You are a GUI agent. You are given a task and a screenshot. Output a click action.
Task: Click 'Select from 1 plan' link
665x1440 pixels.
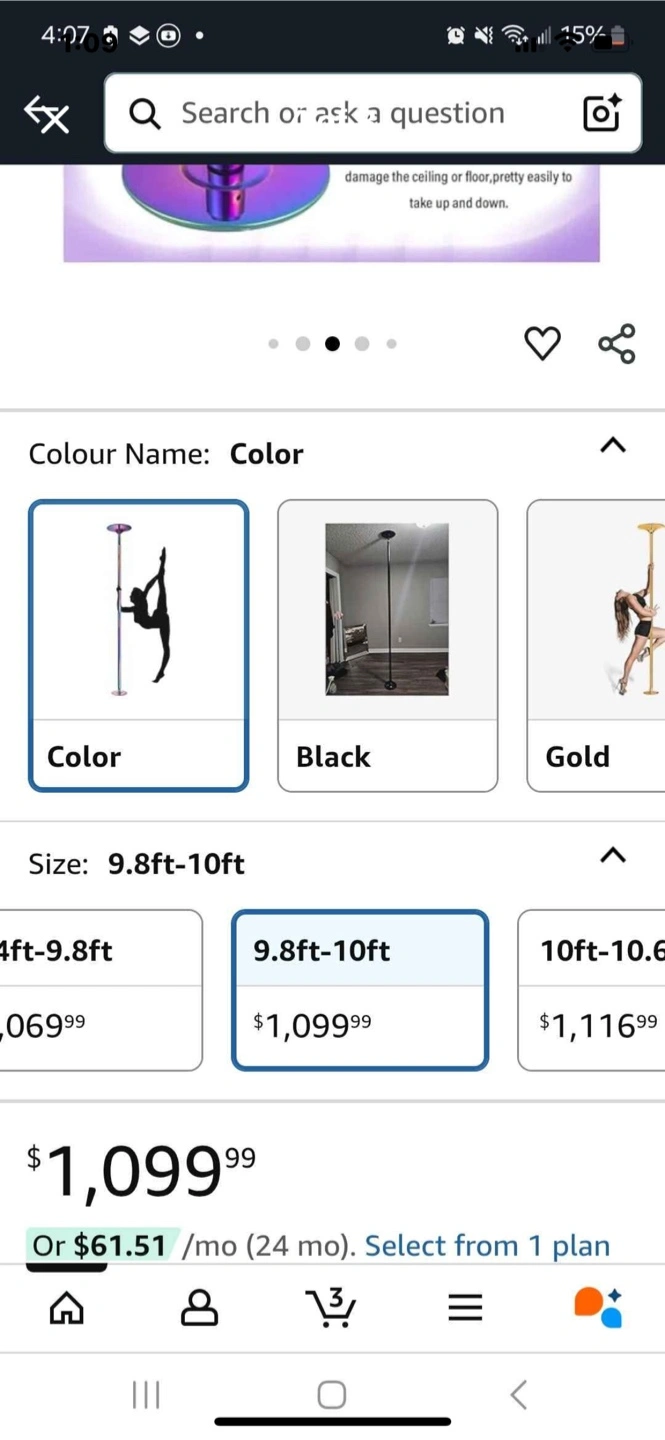point(487,1246)
